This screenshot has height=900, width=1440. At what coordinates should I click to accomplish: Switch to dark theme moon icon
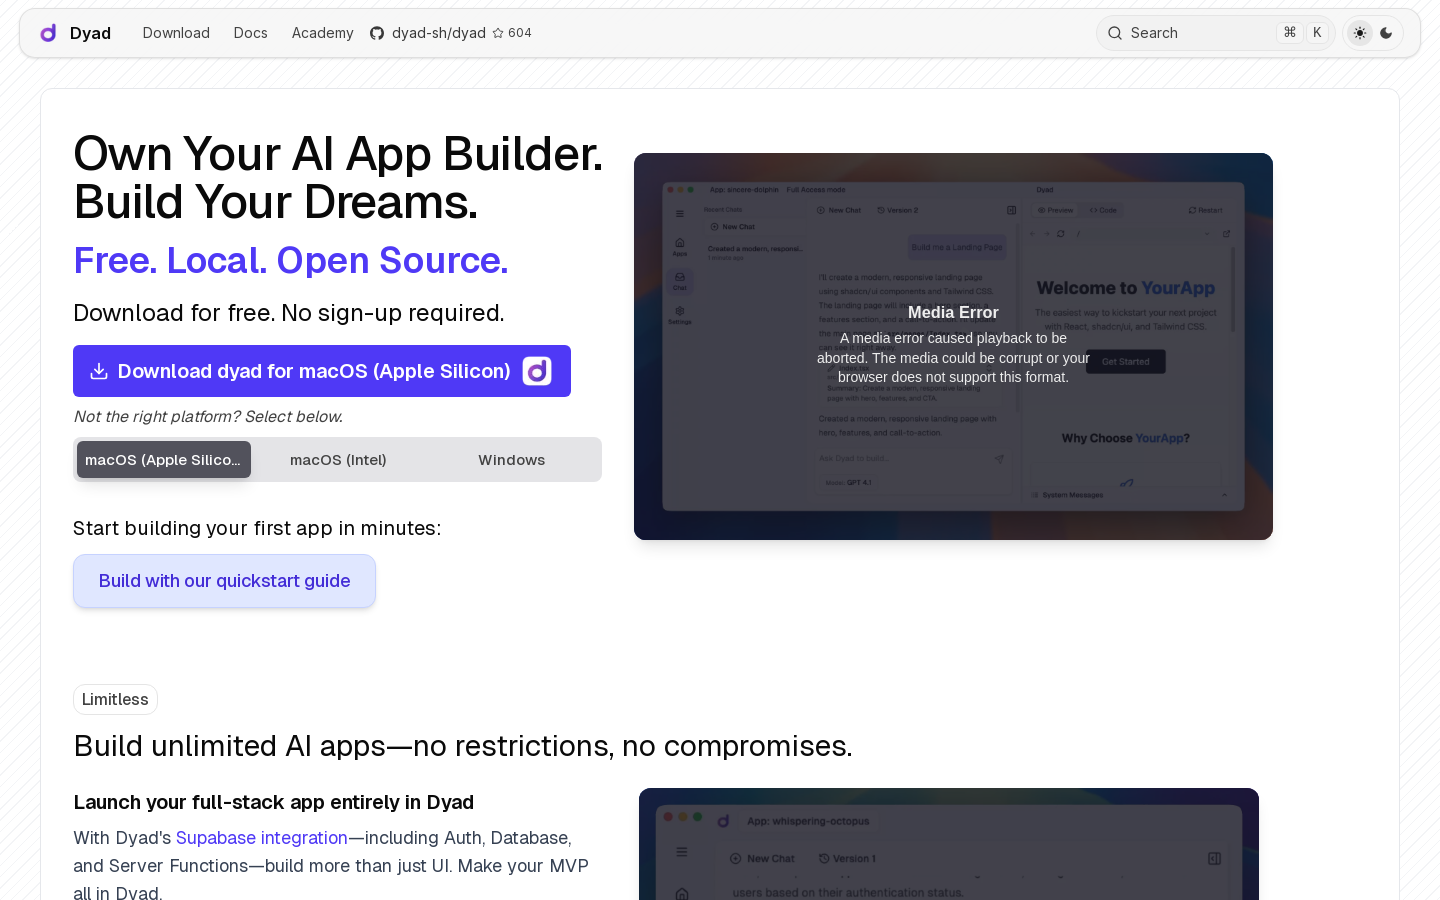[1386, 33]
